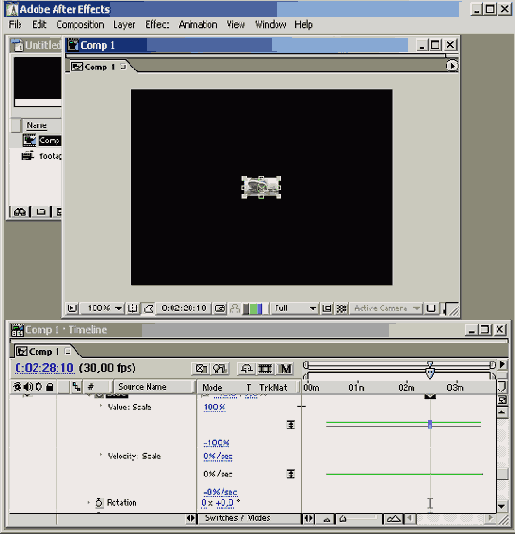Click Switches / Modes button
Viewport: 515px width, 534px height.
point(238,518)
